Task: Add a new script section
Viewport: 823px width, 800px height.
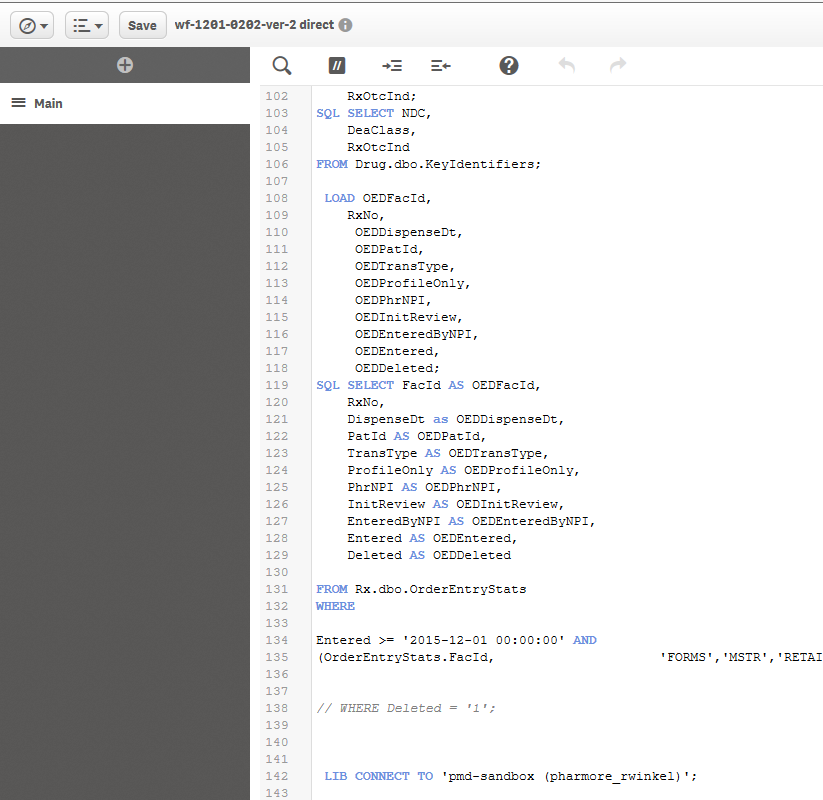Action: pyautogui.click(x=125, y=65)
